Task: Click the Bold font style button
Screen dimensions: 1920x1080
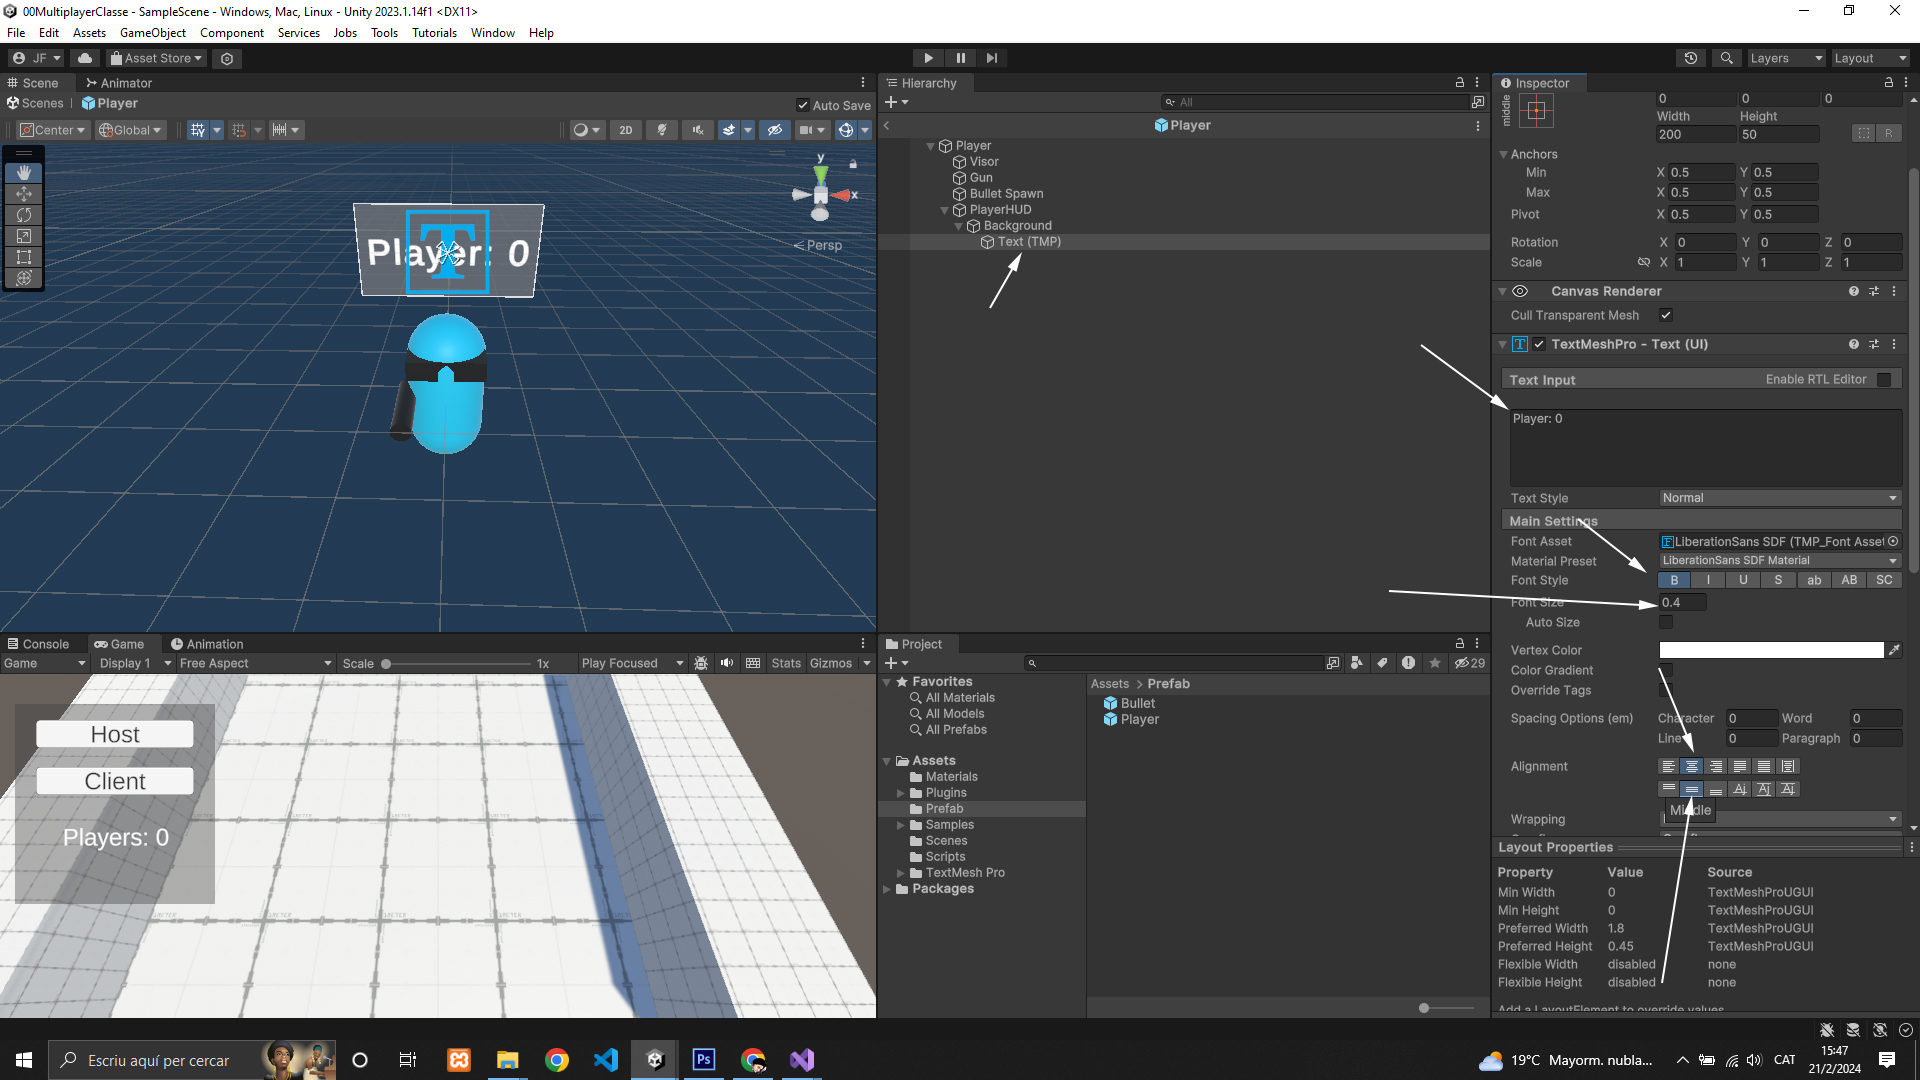Action: (1674, 580)
